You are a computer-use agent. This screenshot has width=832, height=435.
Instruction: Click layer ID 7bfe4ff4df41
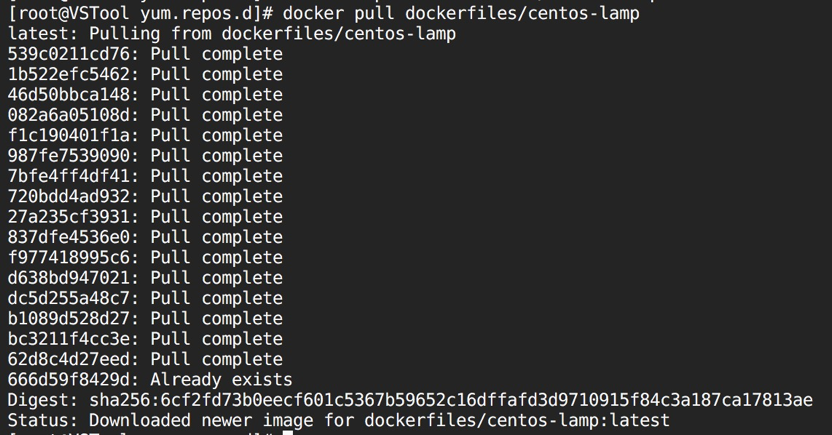(x=68, y=176)
